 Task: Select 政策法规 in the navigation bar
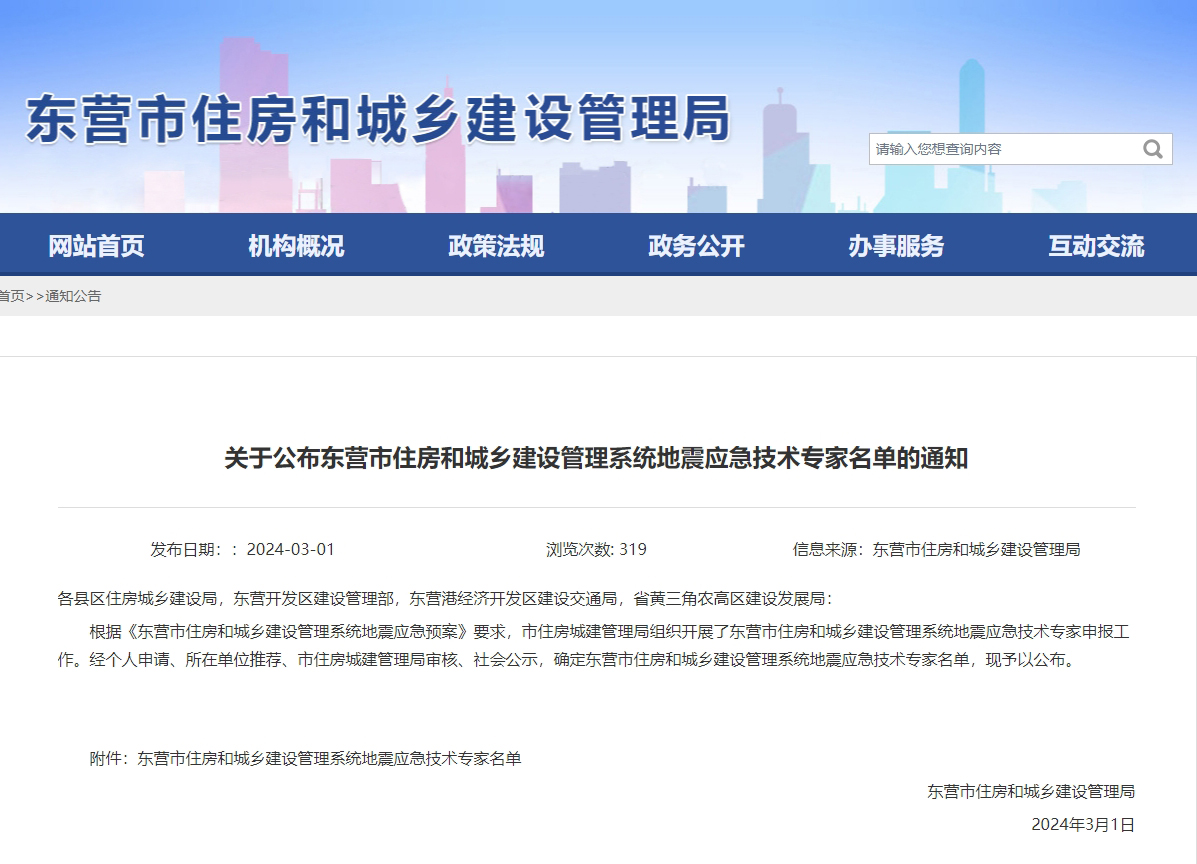pos(496,245)
